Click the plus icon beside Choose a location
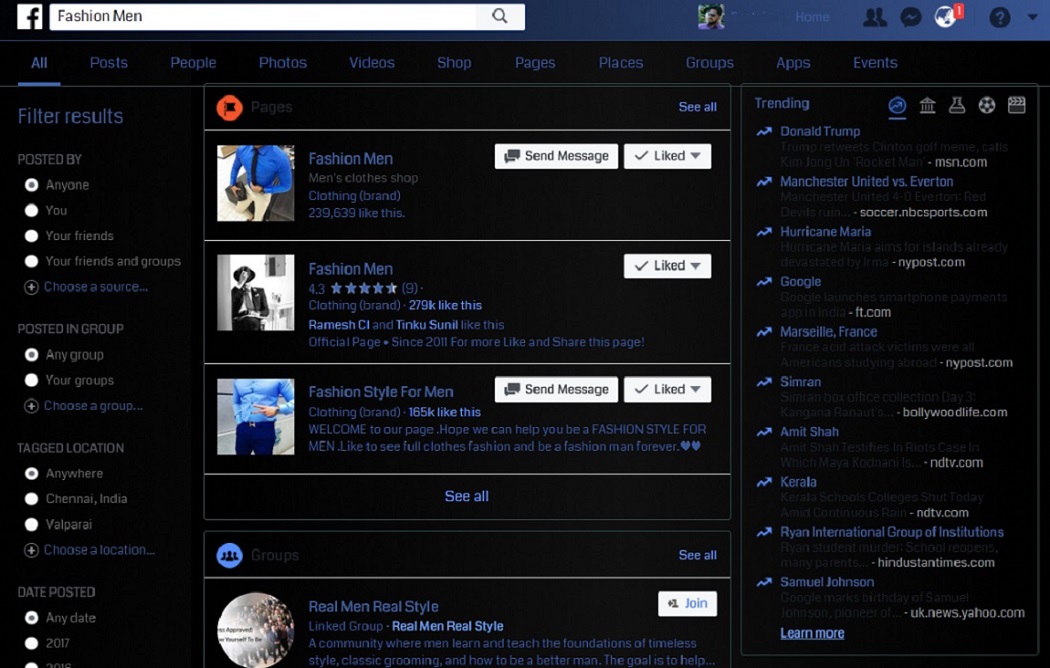 pyautogui.click(x=31, y=550)
